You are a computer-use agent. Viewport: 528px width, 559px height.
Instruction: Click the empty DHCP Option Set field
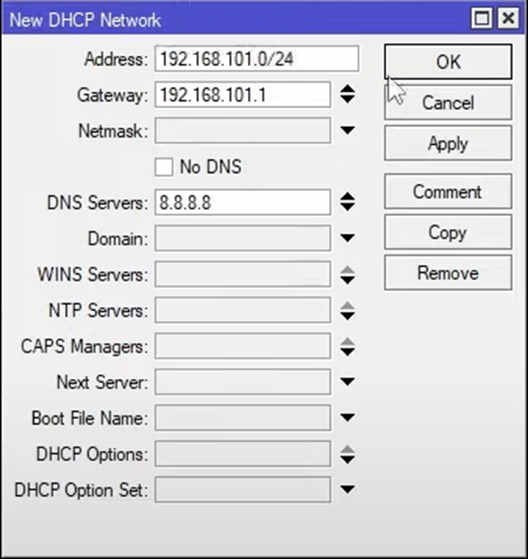coord(243,489)
